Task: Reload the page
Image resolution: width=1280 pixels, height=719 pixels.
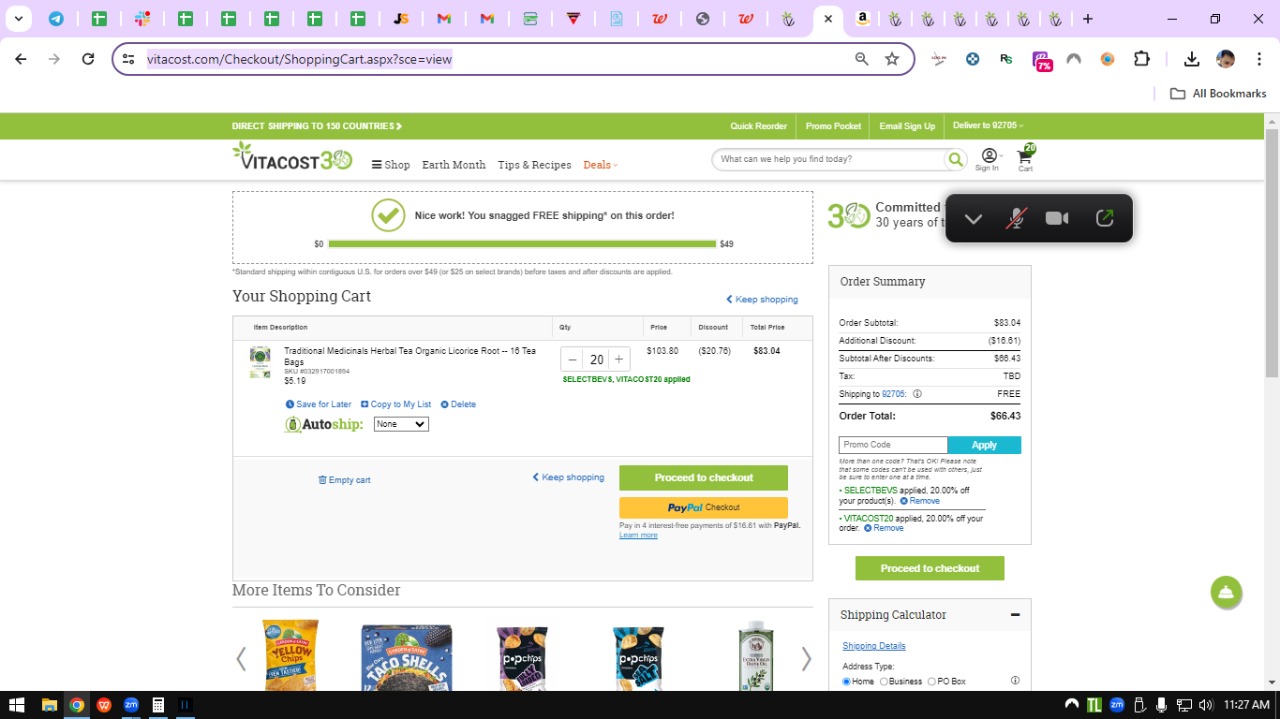Action: click(88, 59)
